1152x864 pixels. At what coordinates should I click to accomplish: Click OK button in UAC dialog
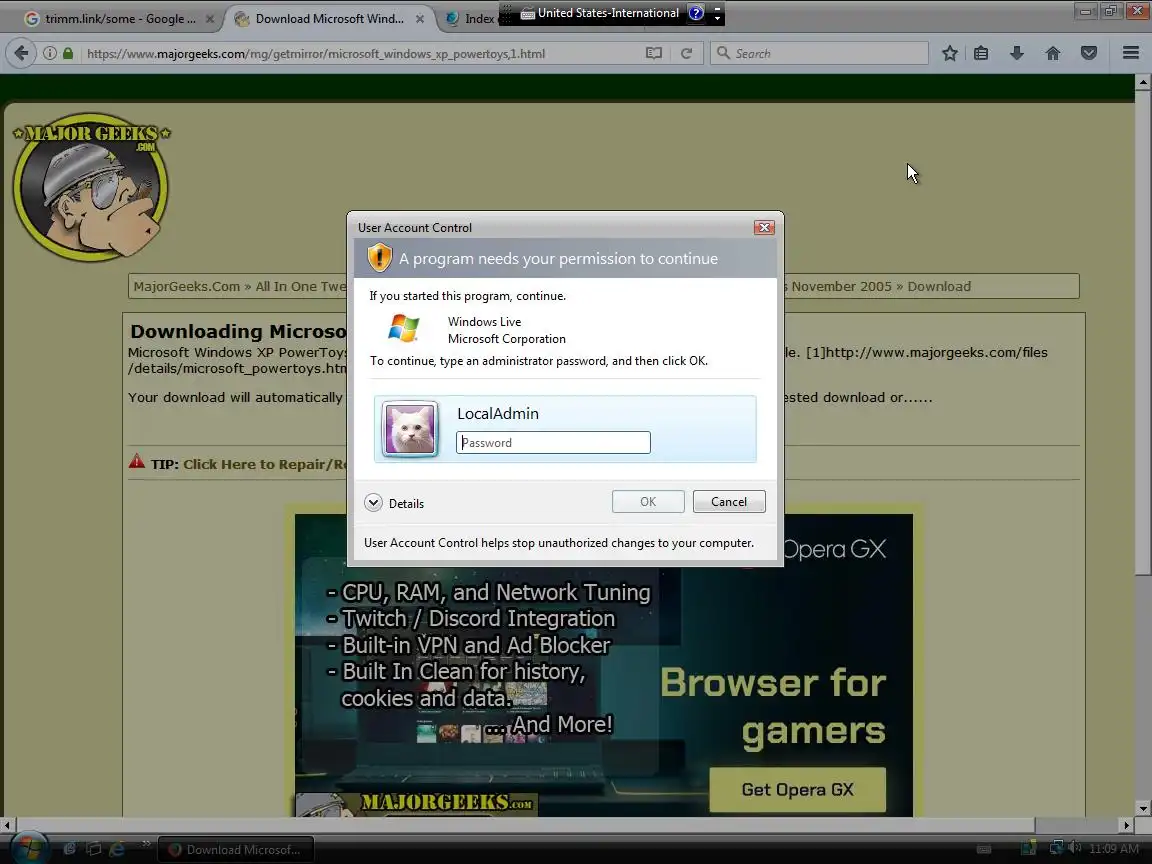click(648, 502)
